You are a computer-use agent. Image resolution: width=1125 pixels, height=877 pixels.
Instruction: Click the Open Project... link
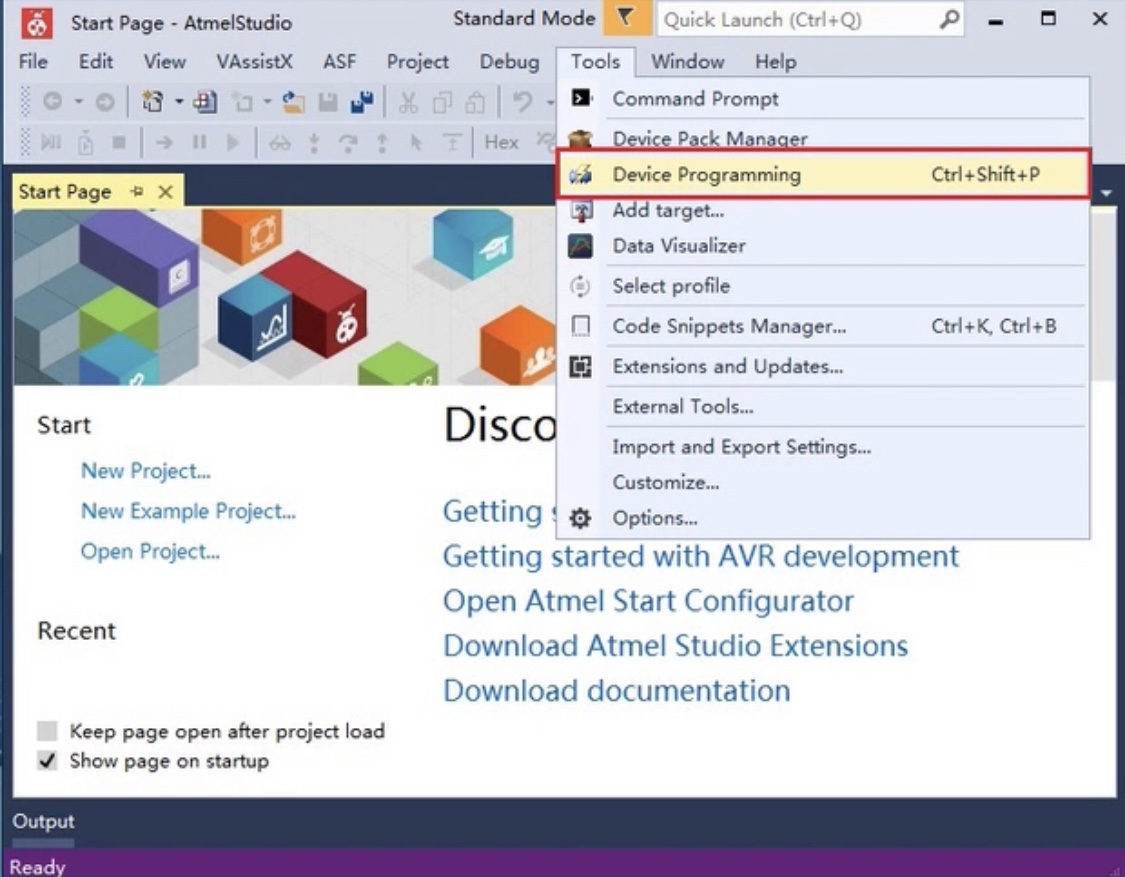tap(150, 551)
